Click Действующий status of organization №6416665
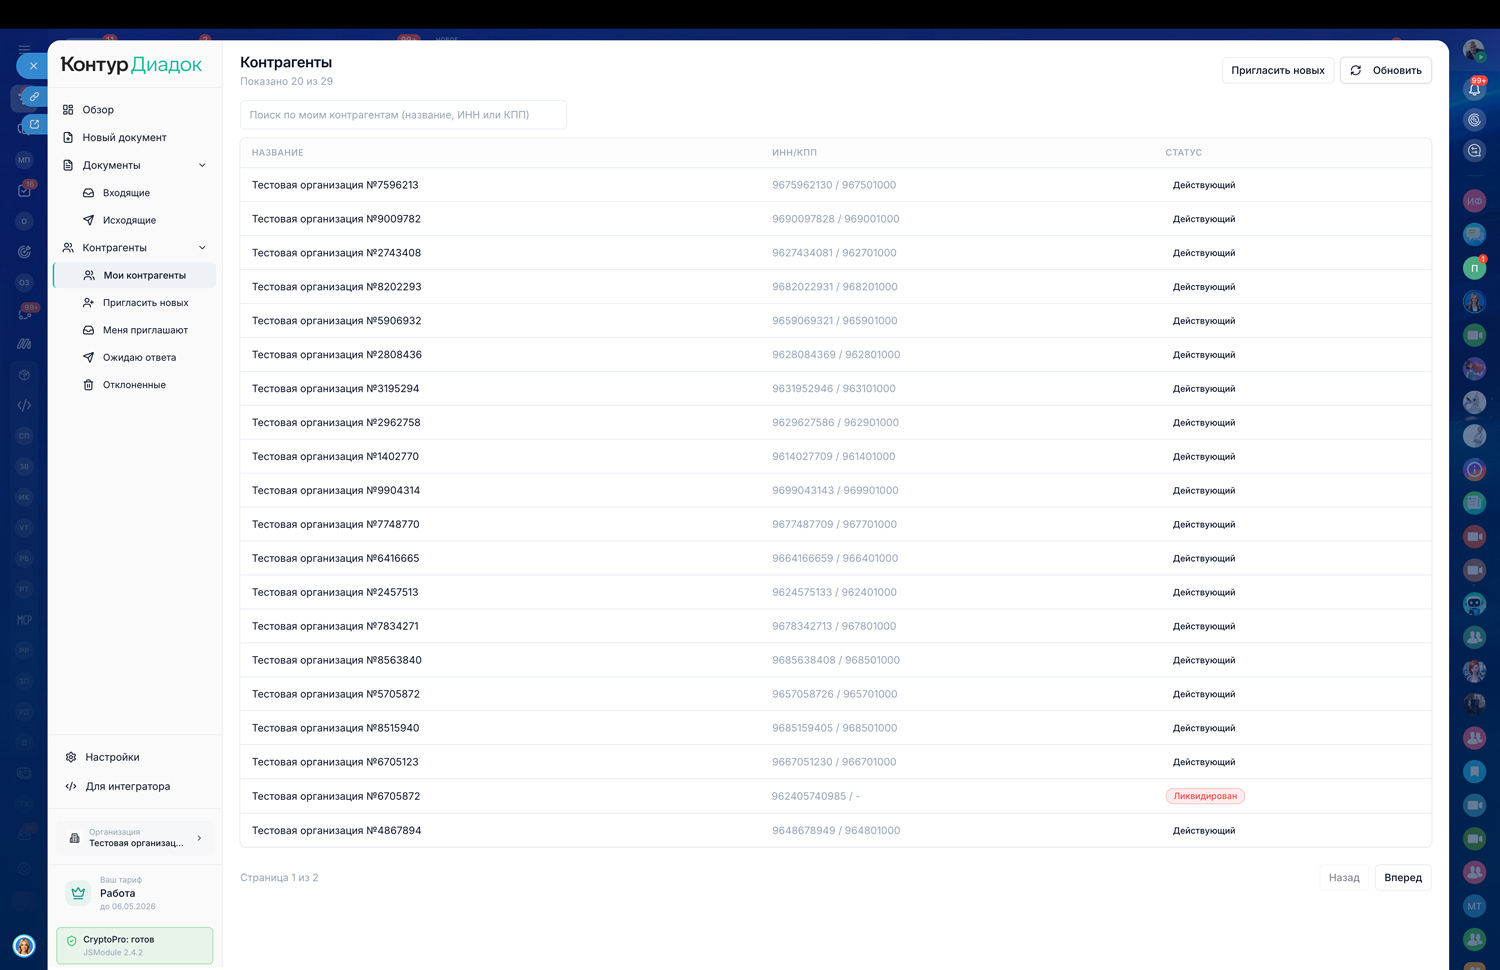 (1204, 559)
